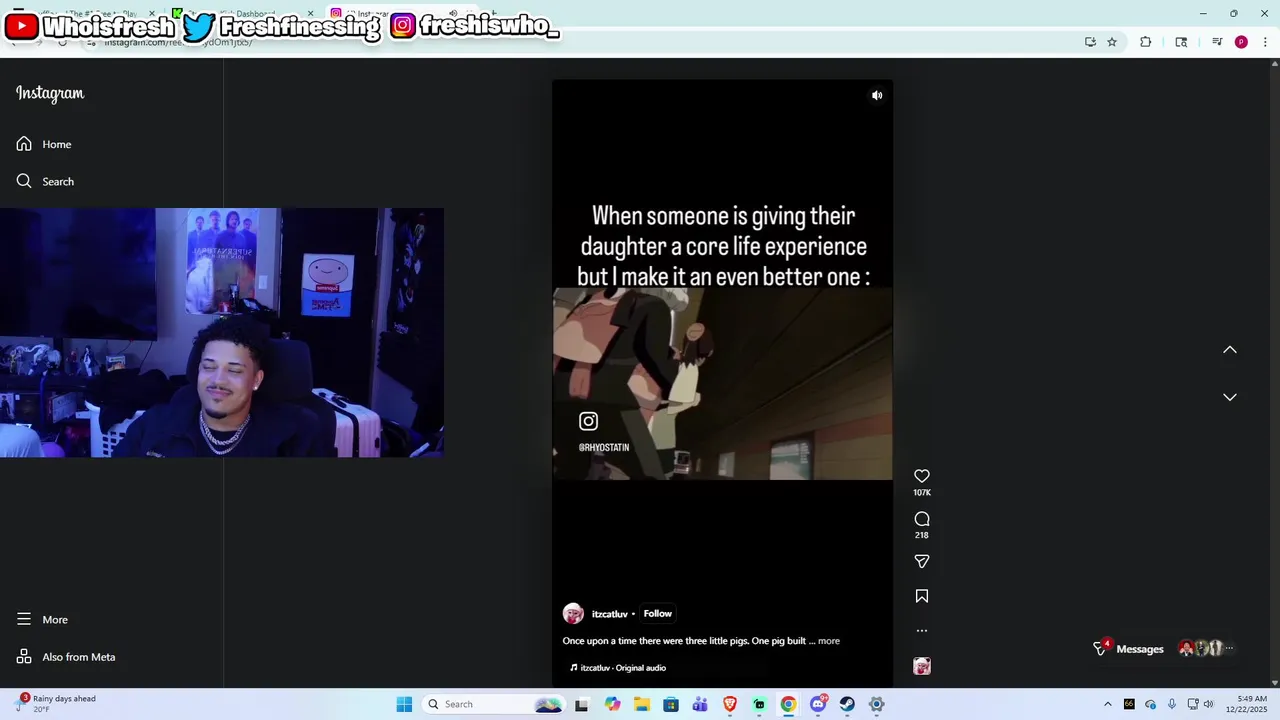Click the taskbar Search box
This screenshot has height=720, width=1280.
pyautogui.click(x=494, y=704)
